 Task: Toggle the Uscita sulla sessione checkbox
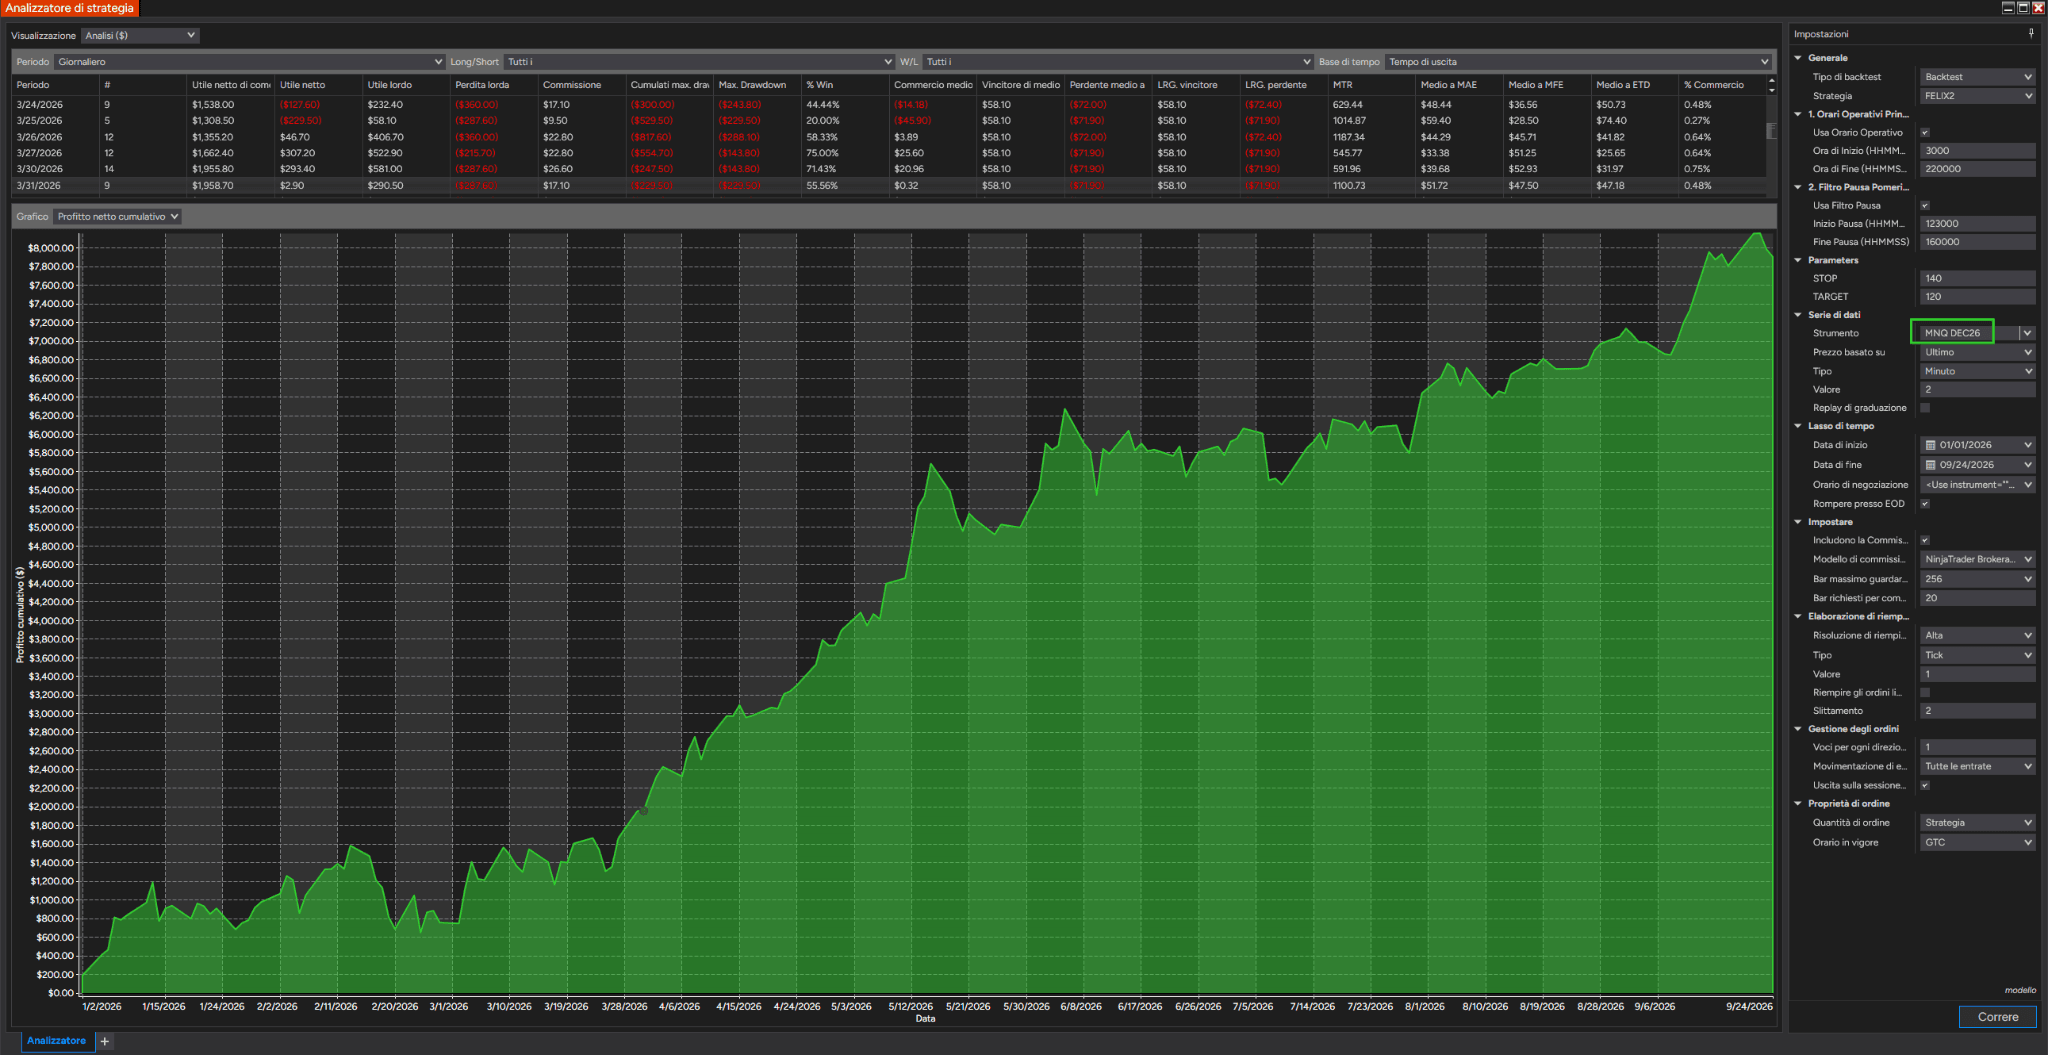[1925, 786]
